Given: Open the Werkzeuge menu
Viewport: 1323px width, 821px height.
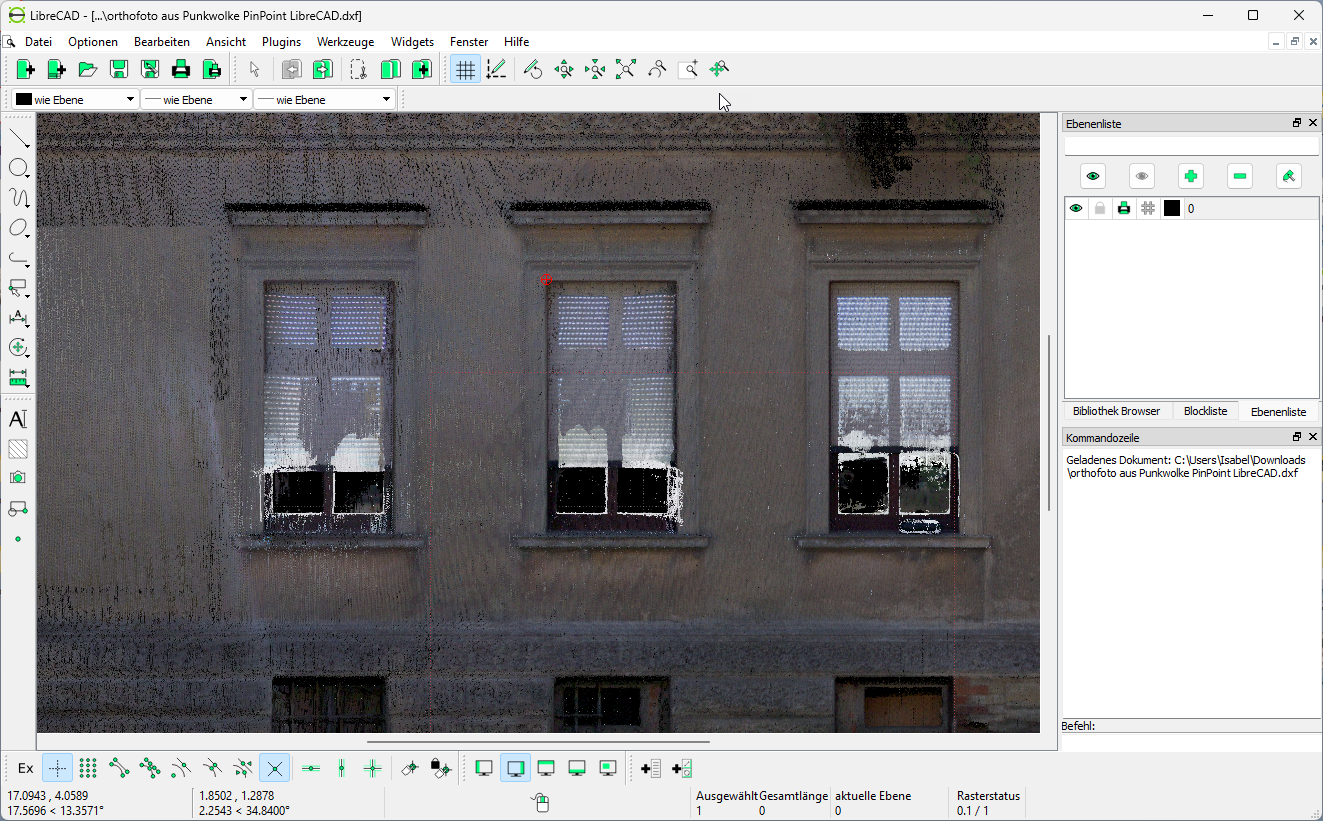Looking at the screenshot, I should pos(345,42).
